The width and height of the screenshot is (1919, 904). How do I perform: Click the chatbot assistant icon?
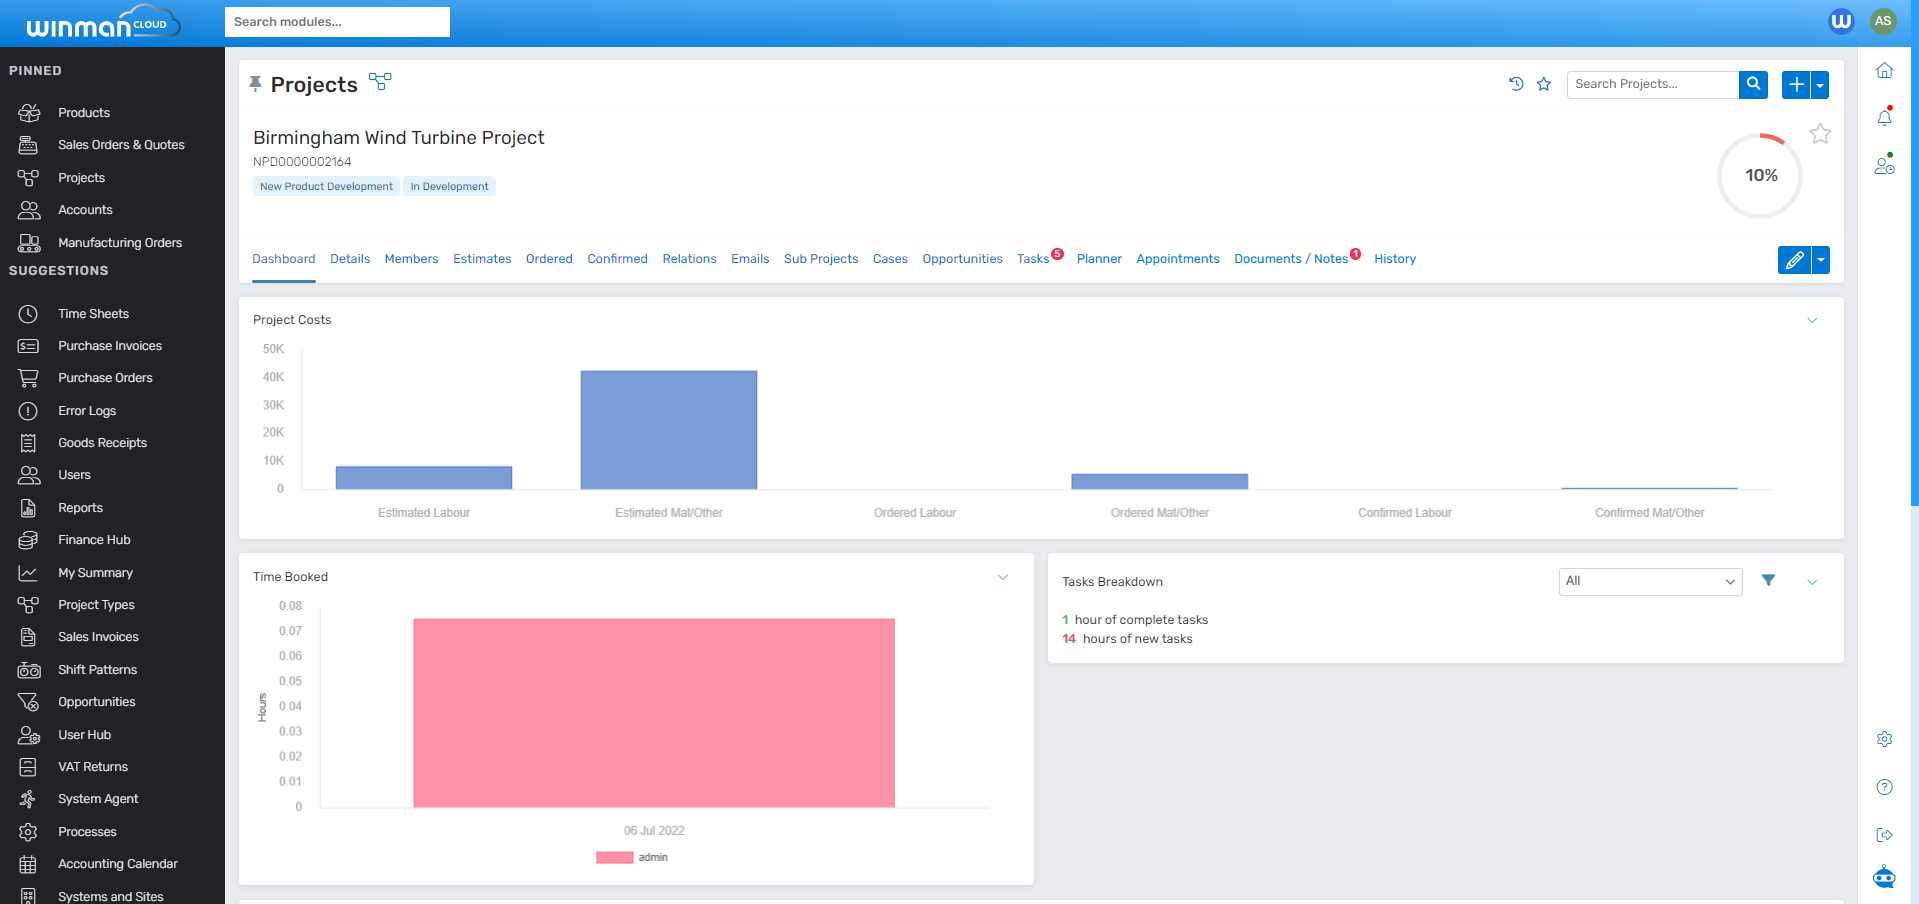tap(1884, 877)
